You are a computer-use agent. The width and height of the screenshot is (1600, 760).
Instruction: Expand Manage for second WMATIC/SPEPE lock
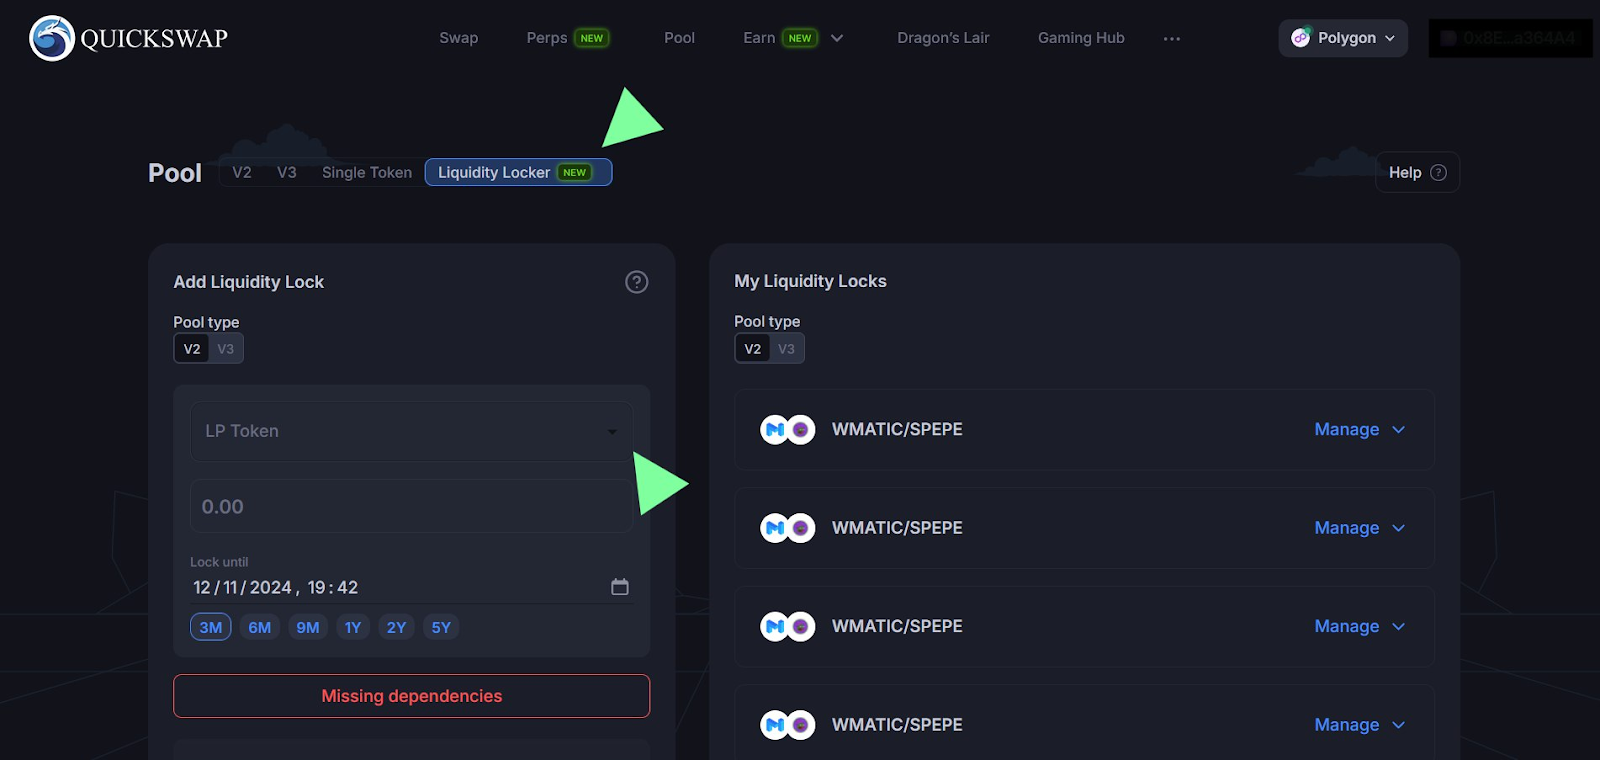[1360, 528]
